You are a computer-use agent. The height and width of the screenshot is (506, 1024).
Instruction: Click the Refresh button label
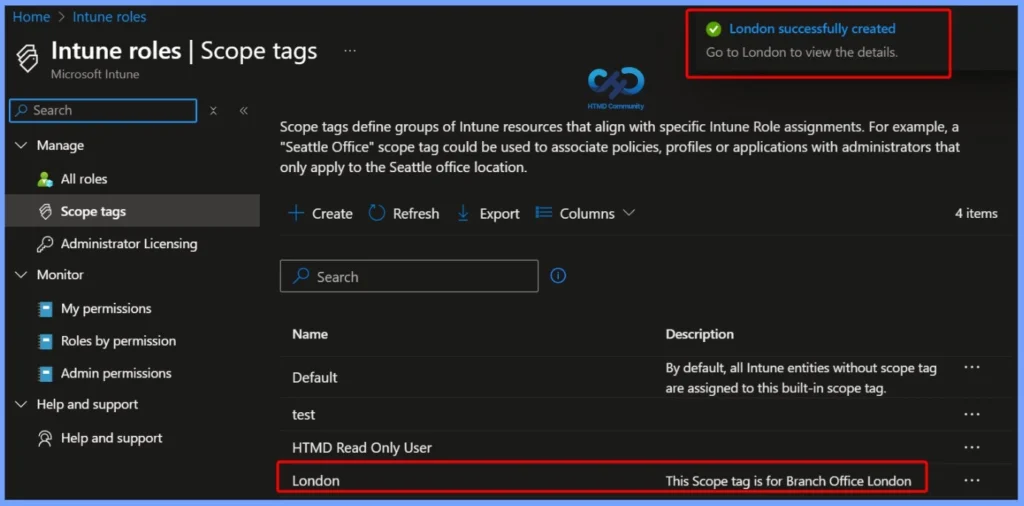[416, 213]
